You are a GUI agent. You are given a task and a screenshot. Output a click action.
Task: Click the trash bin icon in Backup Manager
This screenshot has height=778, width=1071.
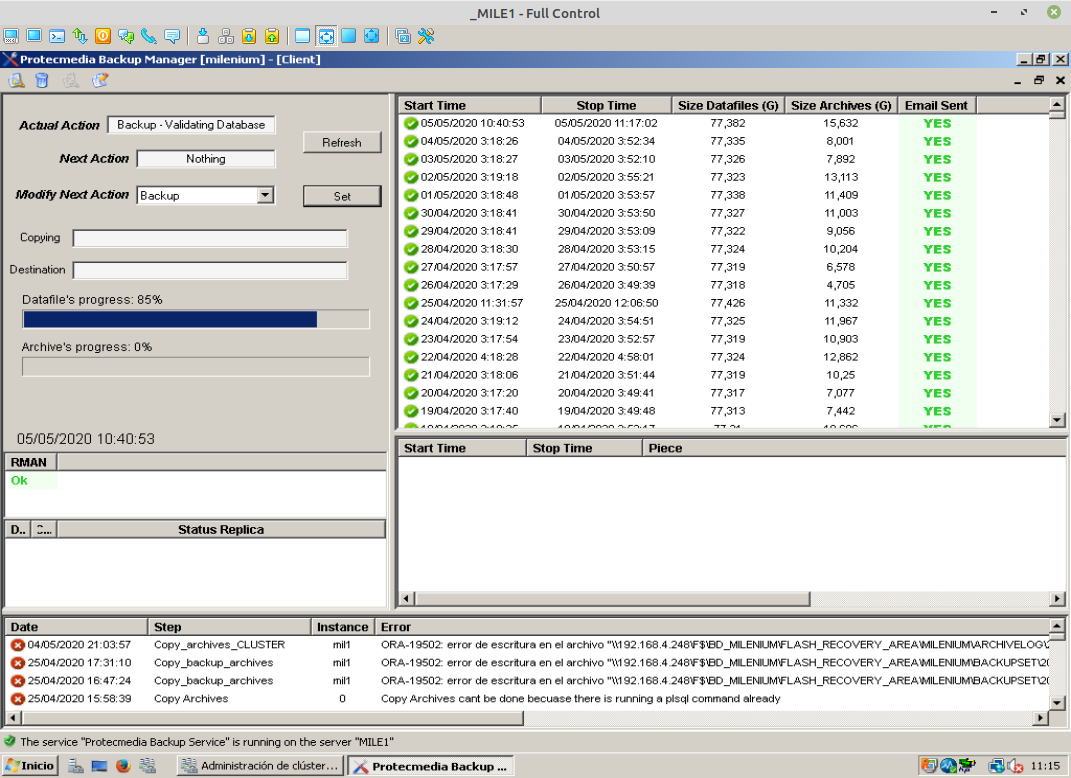click(42, 81)
